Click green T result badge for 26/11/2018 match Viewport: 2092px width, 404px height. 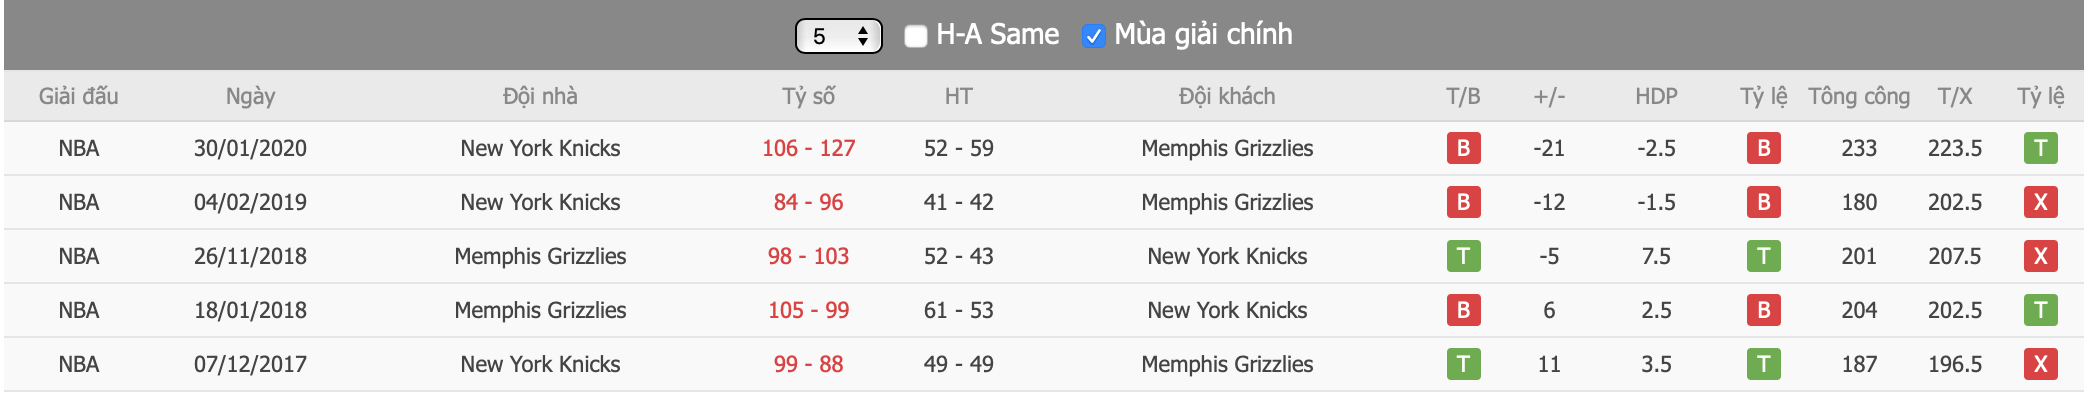point(1463,256)
